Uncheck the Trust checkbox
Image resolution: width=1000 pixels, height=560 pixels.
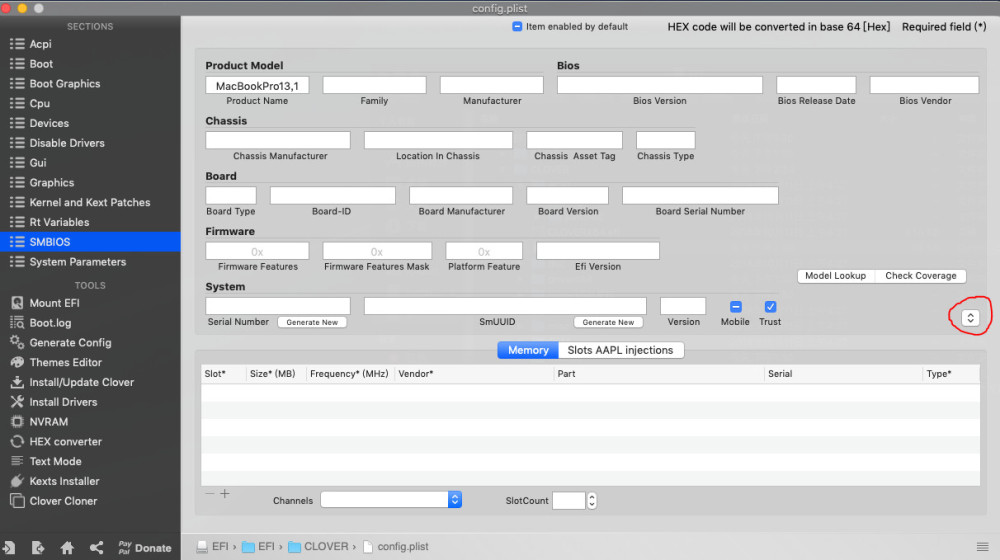tap(770, 307)
